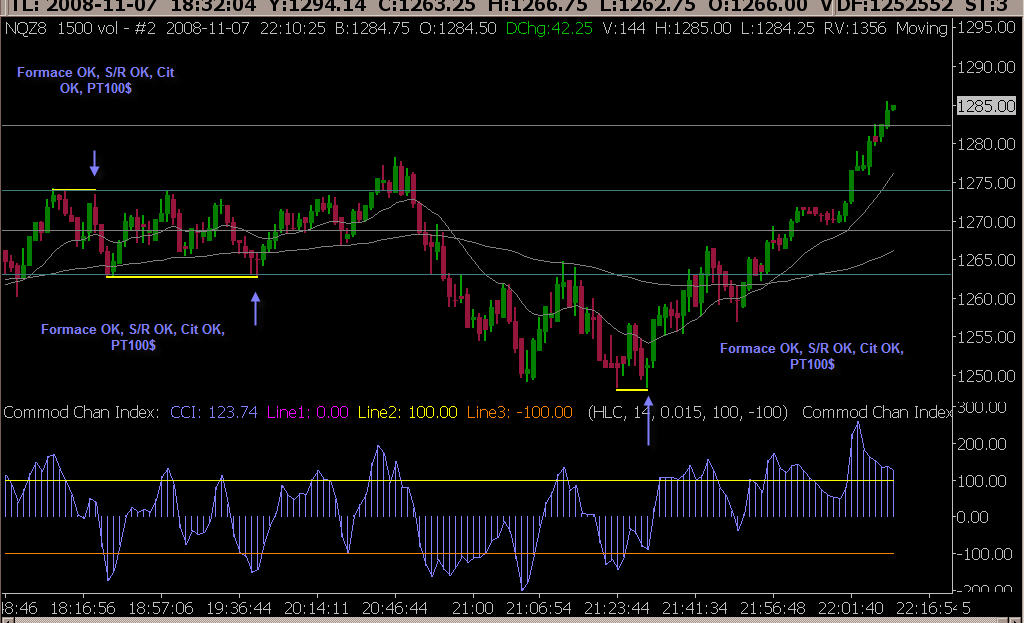Click the O:1284.50 value in chart header
The height and width of the screenshot is (623, 1024).
click(458, 29)
